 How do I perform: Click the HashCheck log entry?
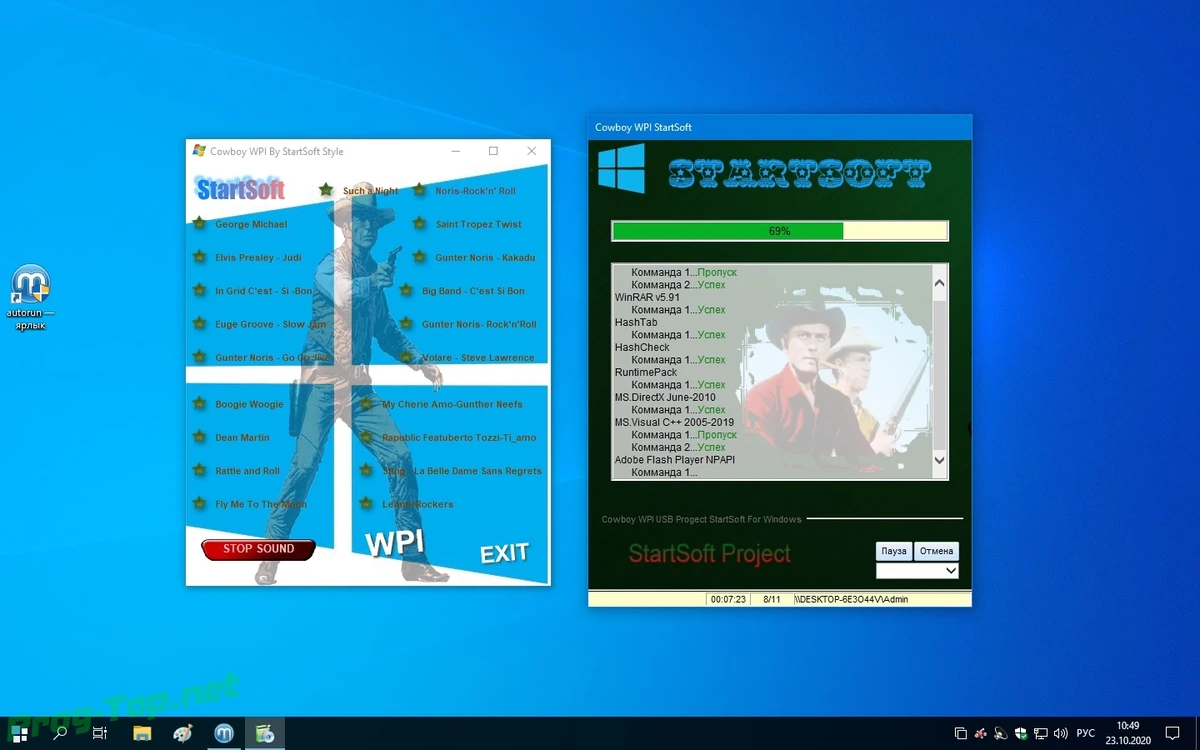(642, 347)
